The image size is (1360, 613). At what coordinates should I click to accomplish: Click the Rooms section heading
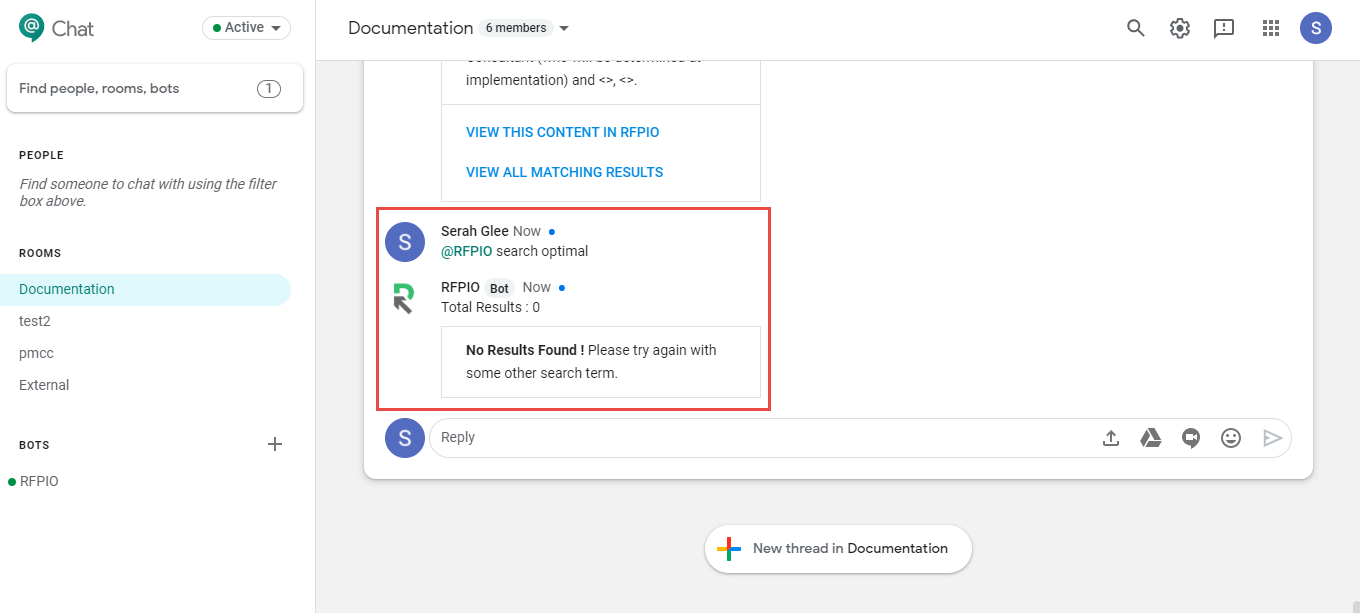40,253
